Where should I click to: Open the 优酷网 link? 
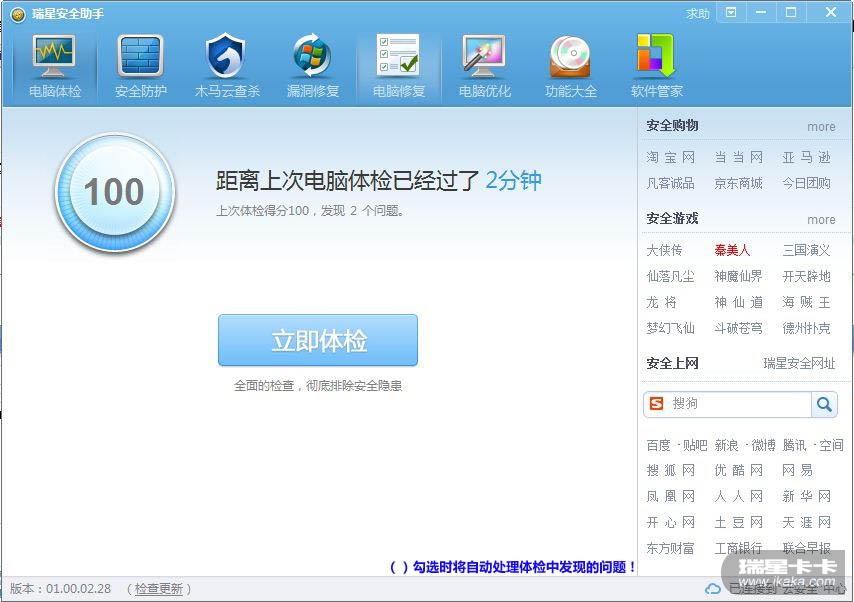[739, 471]
